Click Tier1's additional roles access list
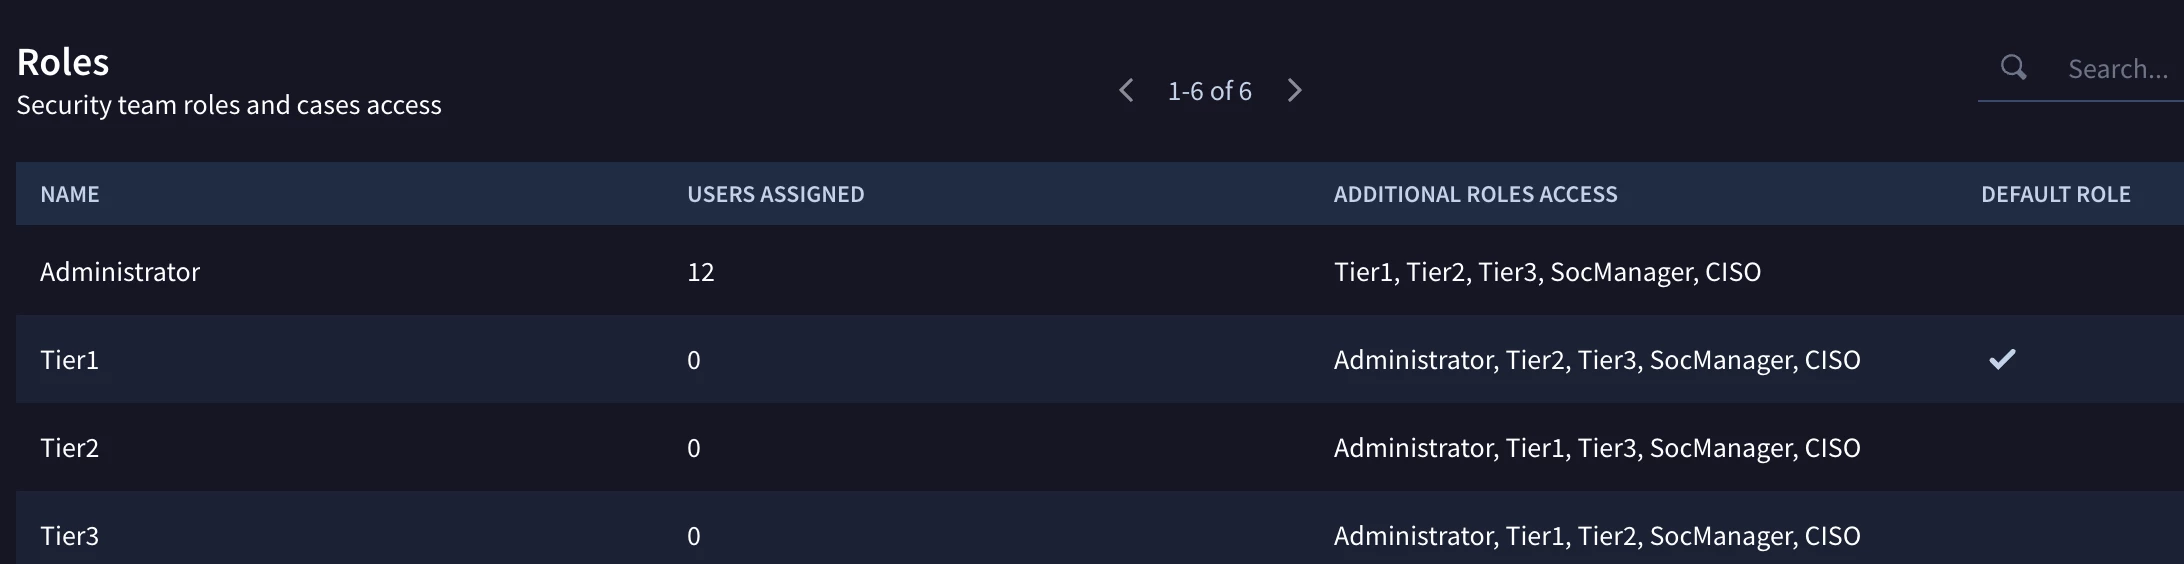 (x=1597, y=360)
